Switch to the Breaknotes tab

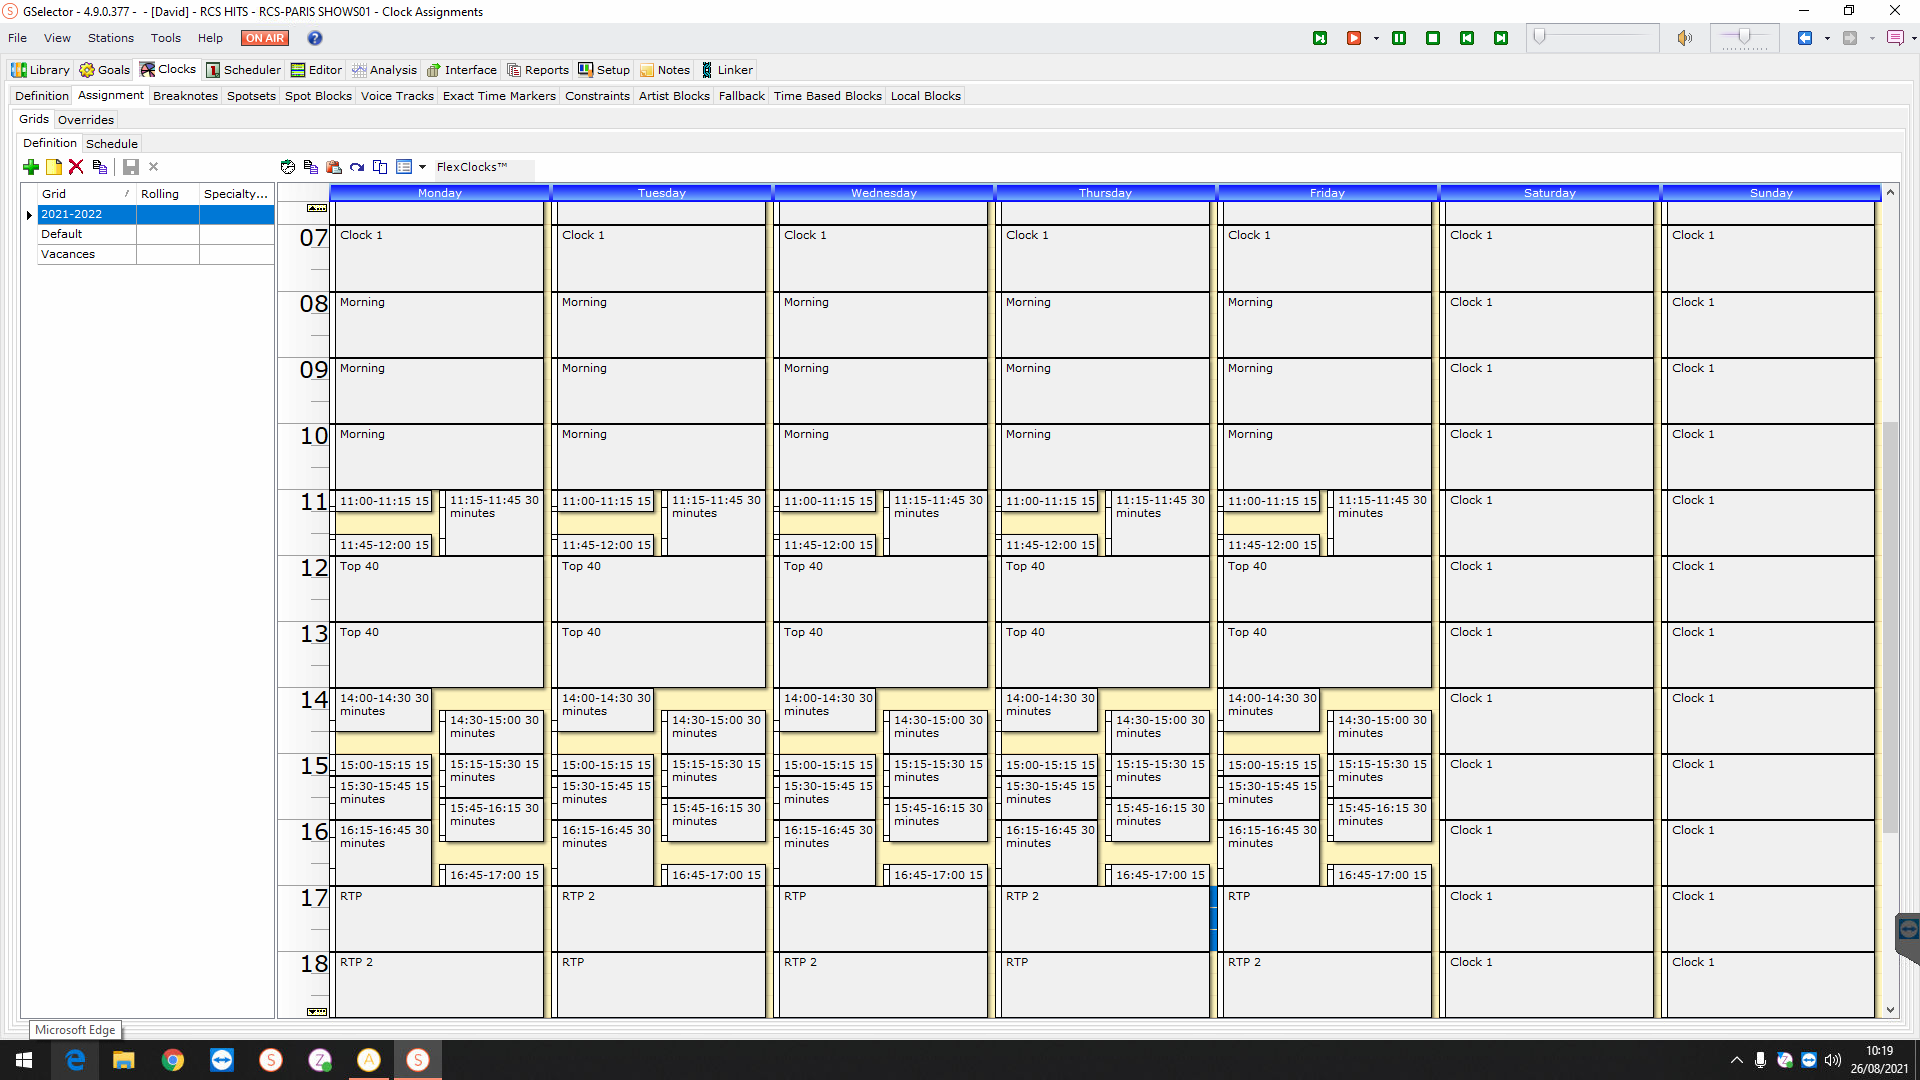click(x=185, y=96)
